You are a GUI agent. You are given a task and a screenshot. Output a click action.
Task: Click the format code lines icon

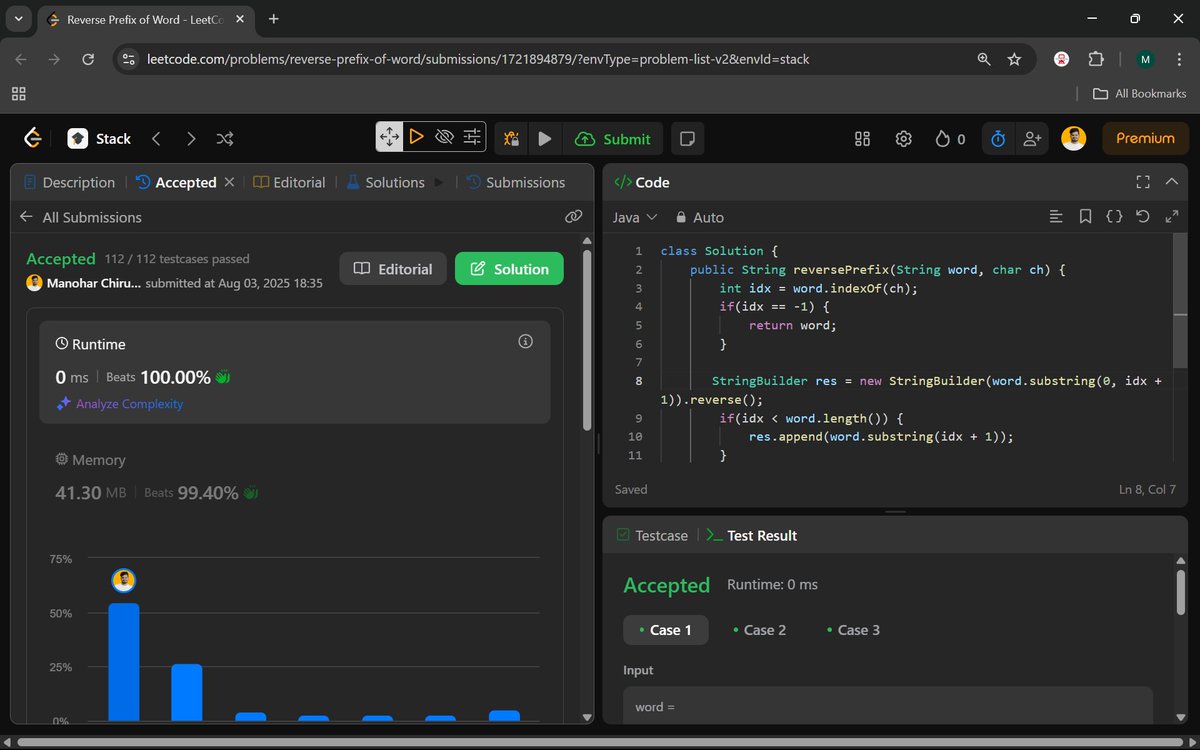point(1056,216)
